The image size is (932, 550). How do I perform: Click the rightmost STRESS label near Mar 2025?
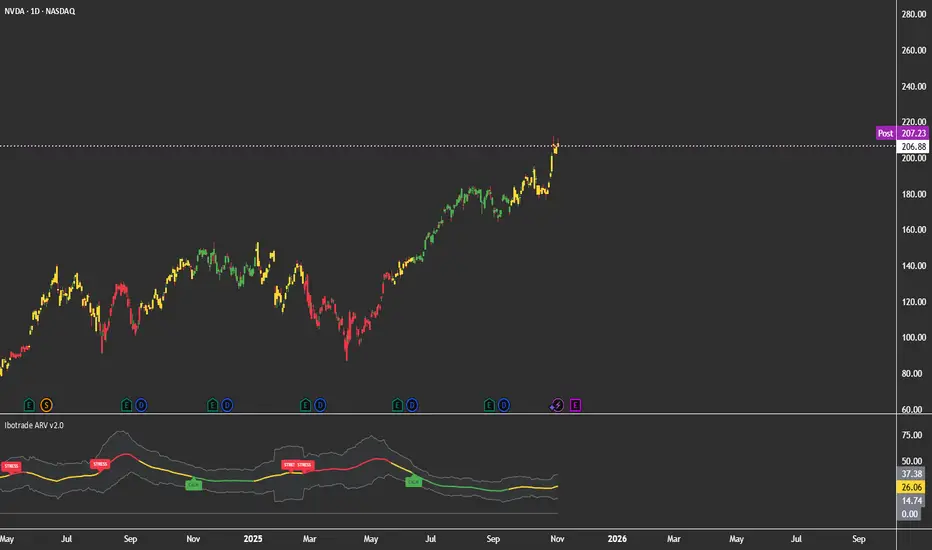tap(304, 465)
